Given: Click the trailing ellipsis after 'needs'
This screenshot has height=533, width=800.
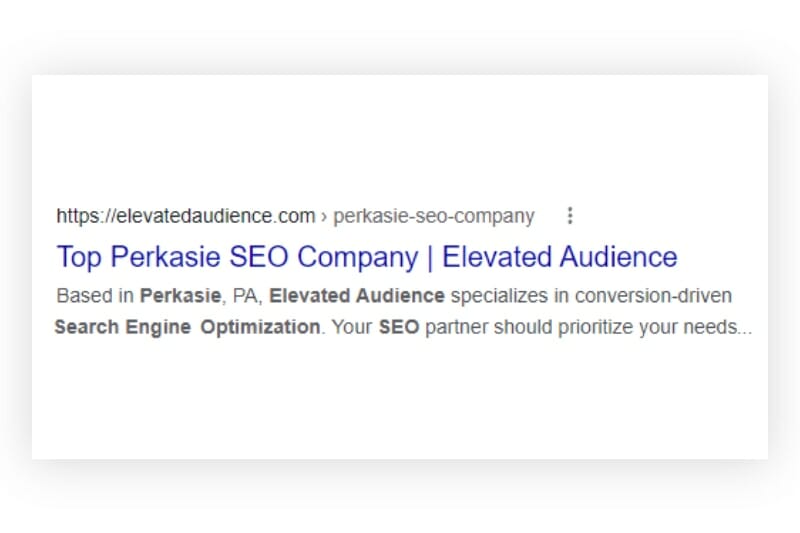Looking at the screenshot, I should [x=743, y=329].
